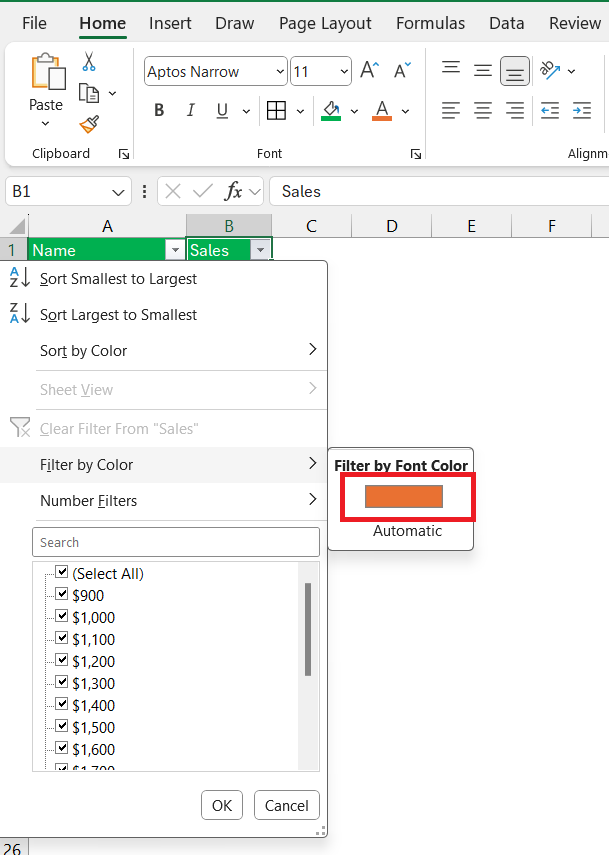Increase font size with the larger A icon
The width and height of the screenshot is (609, 855).
tap(370, 70)
